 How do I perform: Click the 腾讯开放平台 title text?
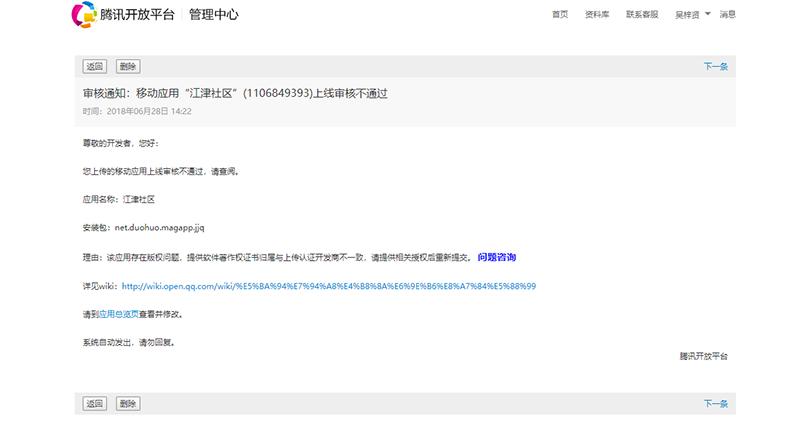click(x=137, y=15)
